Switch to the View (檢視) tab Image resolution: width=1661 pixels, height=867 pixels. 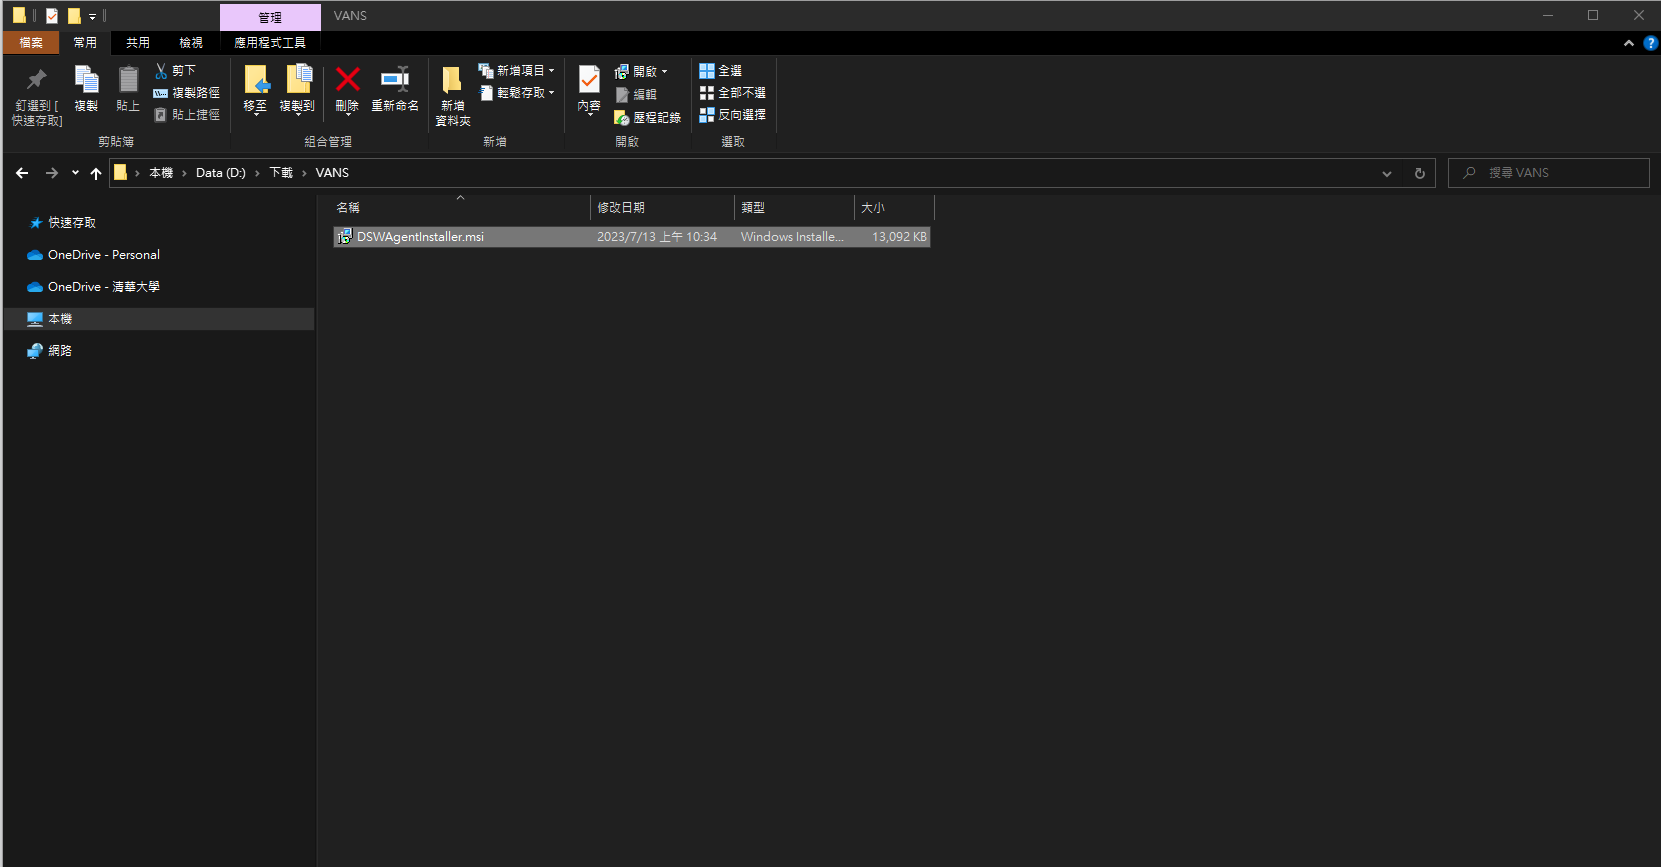pyautogui.click(x=191, y=43)
